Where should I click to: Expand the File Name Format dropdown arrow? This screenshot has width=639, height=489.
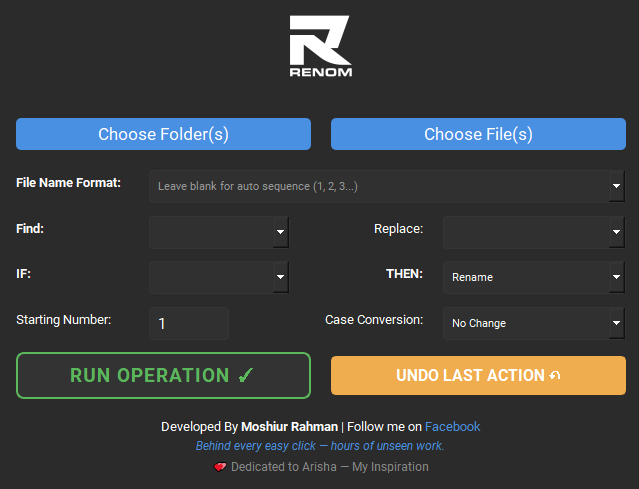click(x=615, y=186)
